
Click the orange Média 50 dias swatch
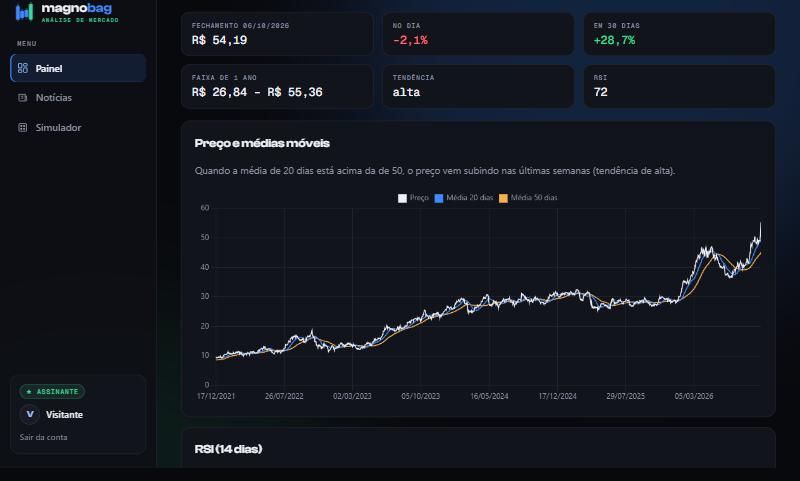[503, 198]
